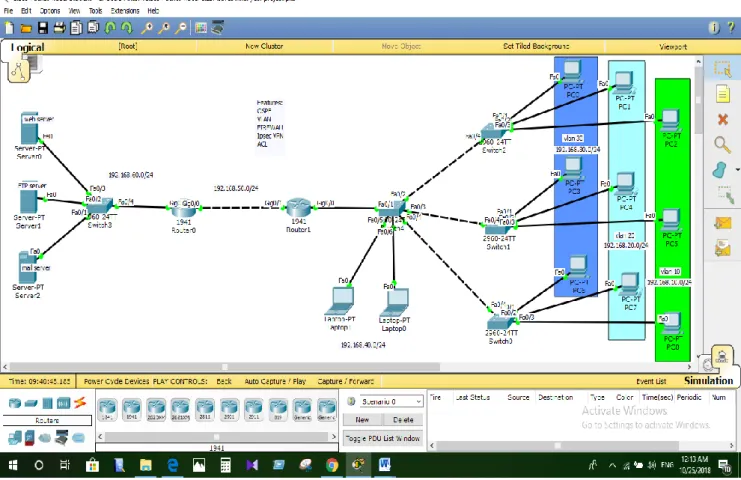
Task: Select Routers device category icon
Action: coord(15,403)
